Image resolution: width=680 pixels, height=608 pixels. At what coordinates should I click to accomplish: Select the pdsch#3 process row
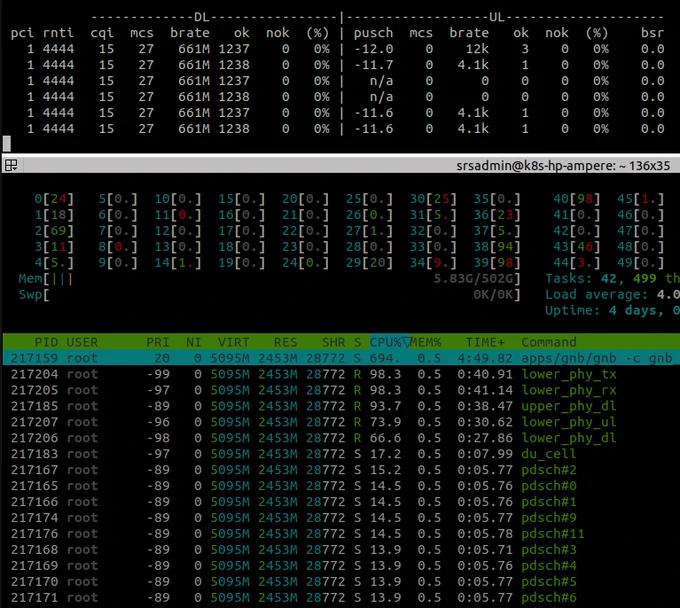click(341, 549)
